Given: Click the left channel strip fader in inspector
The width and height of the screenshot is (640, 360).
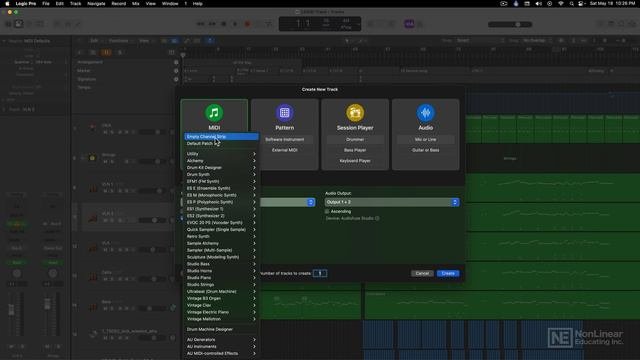Looking at the screenshot, I should (11, 310).
